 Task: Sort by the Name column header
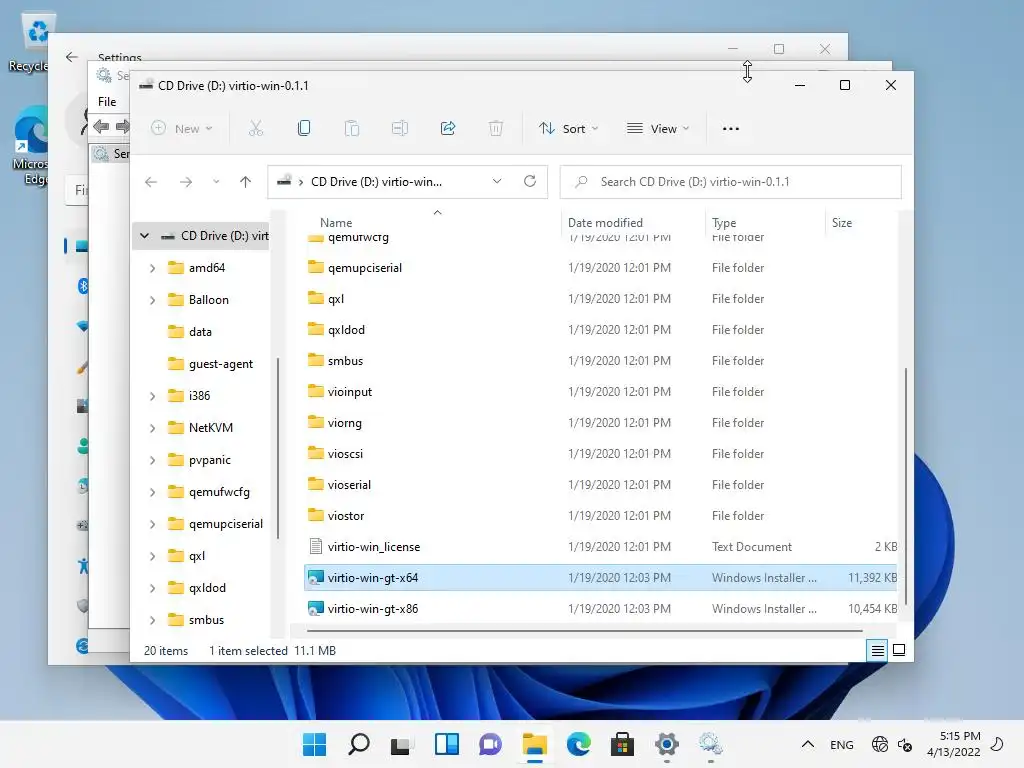point(336,223)
